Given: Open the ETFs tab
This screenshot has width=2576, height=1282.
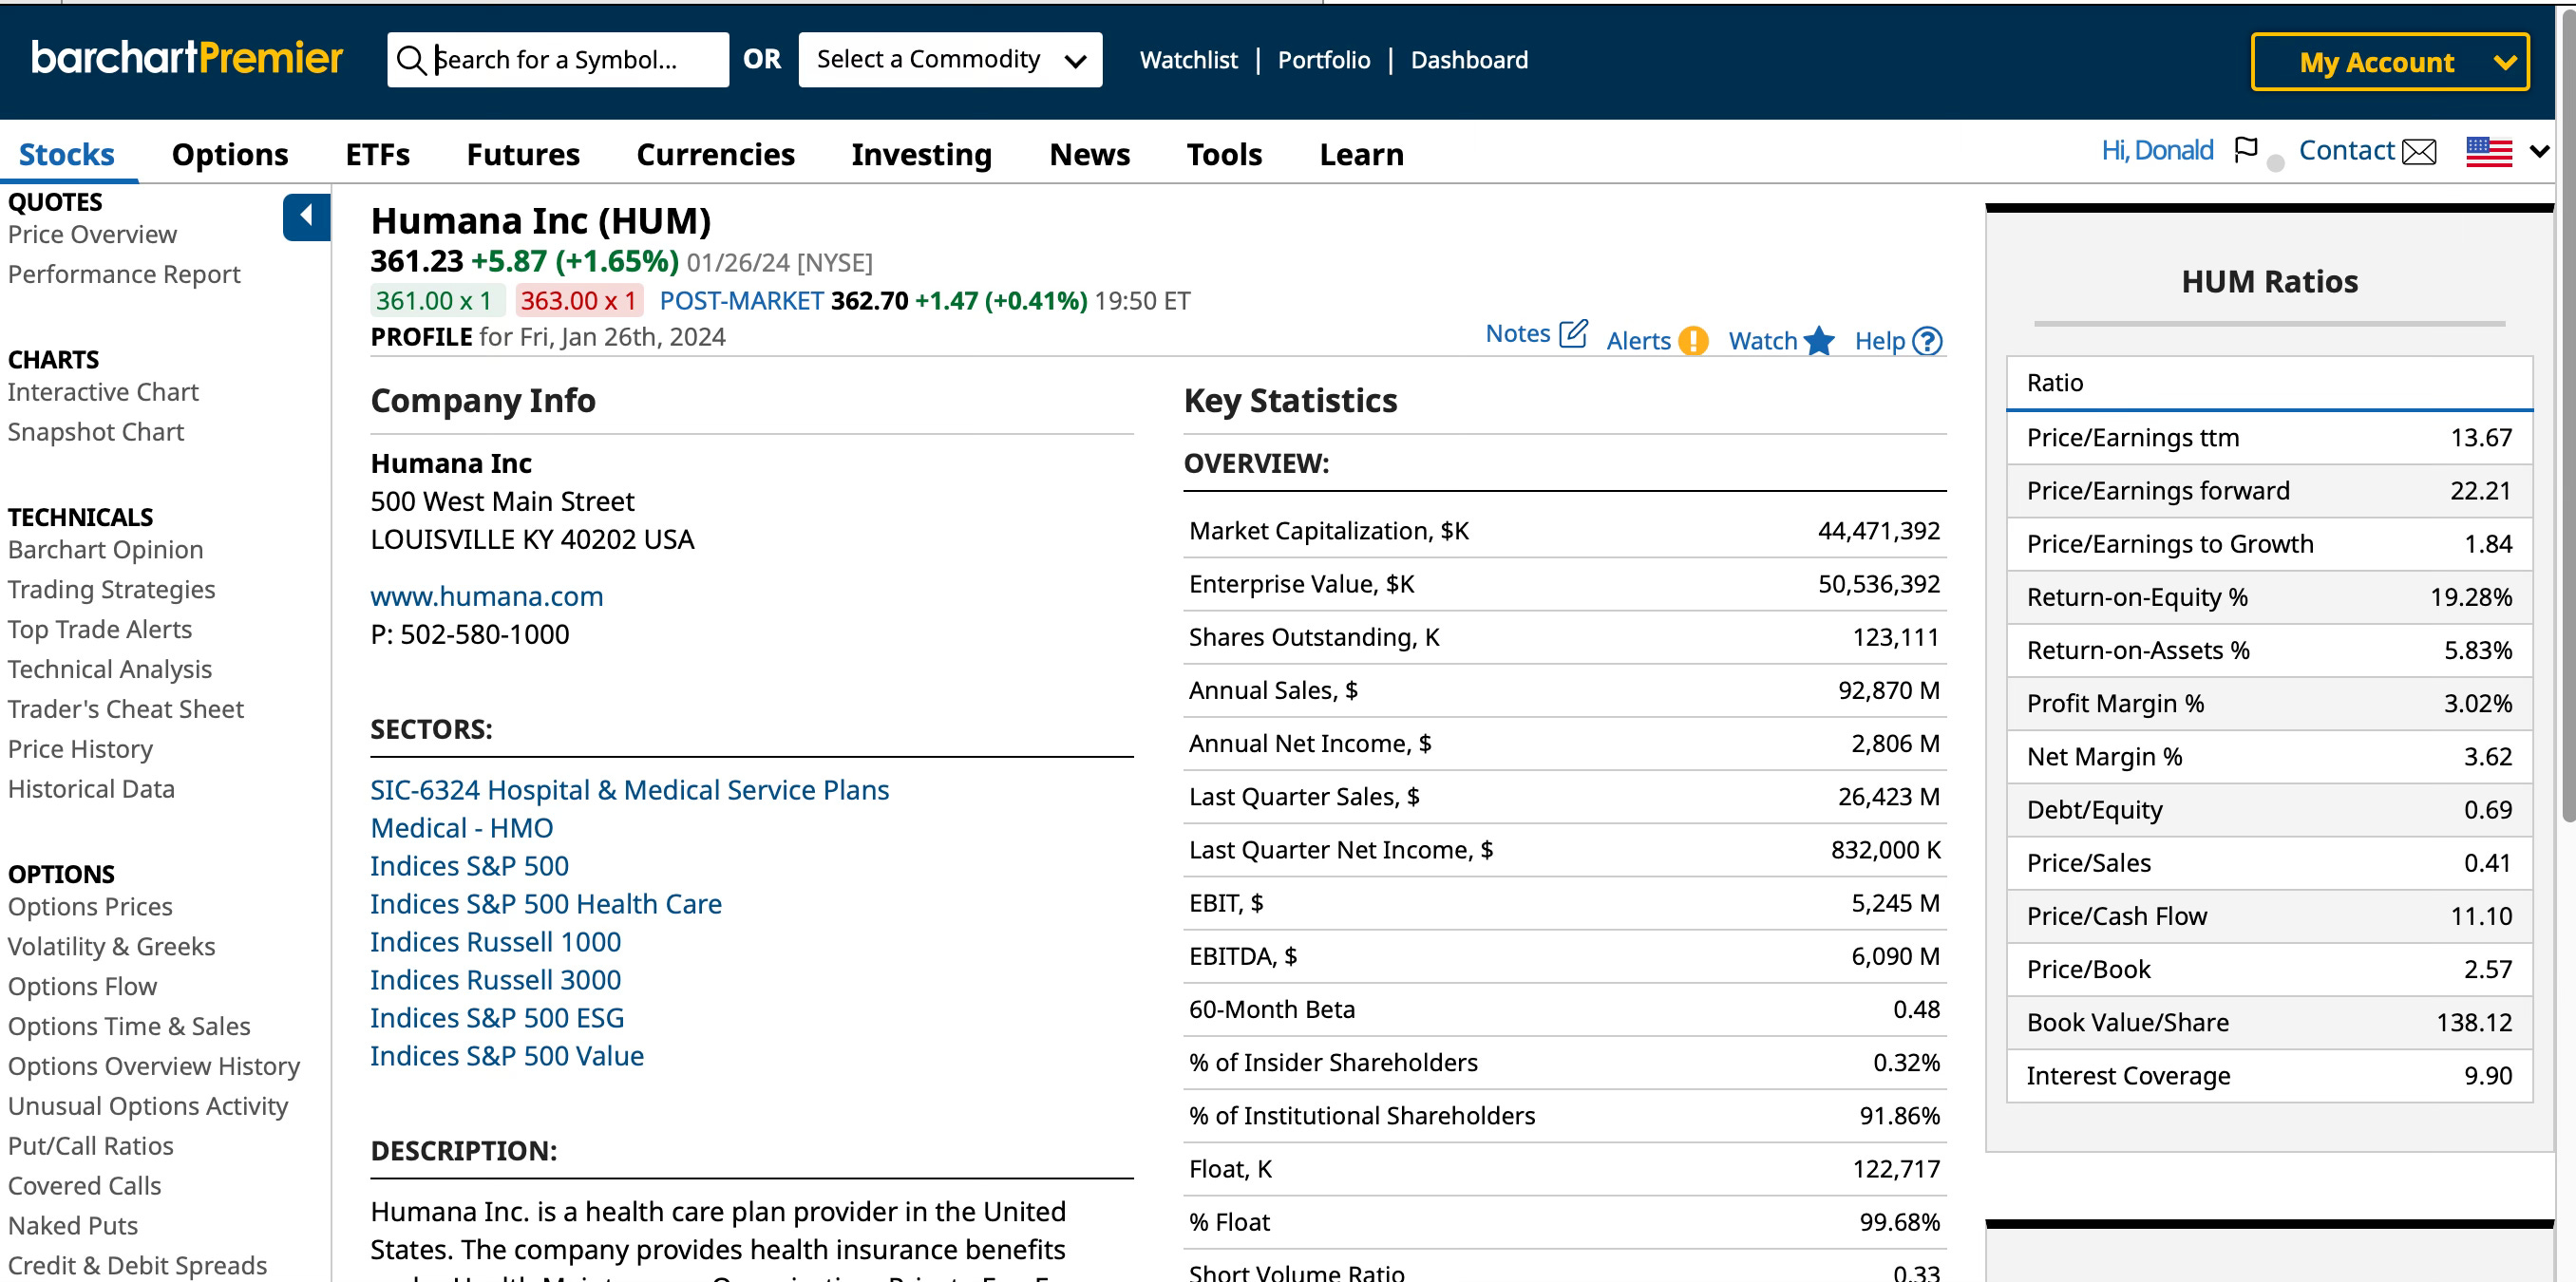Looking at the screenshot, I should click(378, 154).
